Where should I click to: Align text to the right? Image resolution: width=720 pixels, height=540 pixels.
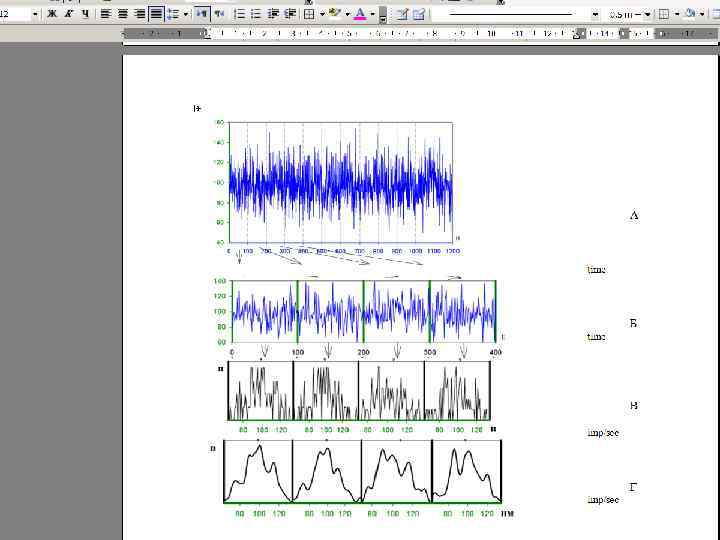click(x=140, y=14)
